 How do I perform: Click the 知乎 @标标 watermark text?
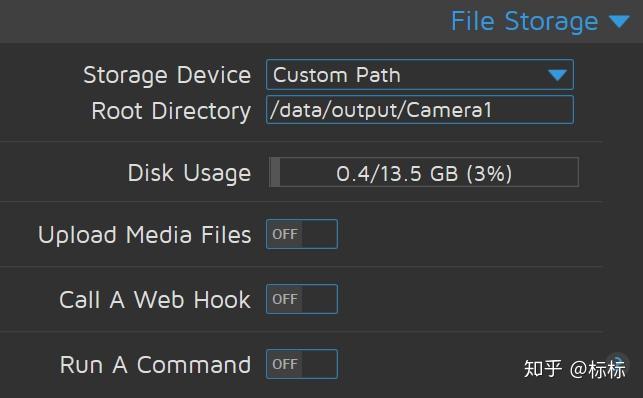[x=575, y=369]
